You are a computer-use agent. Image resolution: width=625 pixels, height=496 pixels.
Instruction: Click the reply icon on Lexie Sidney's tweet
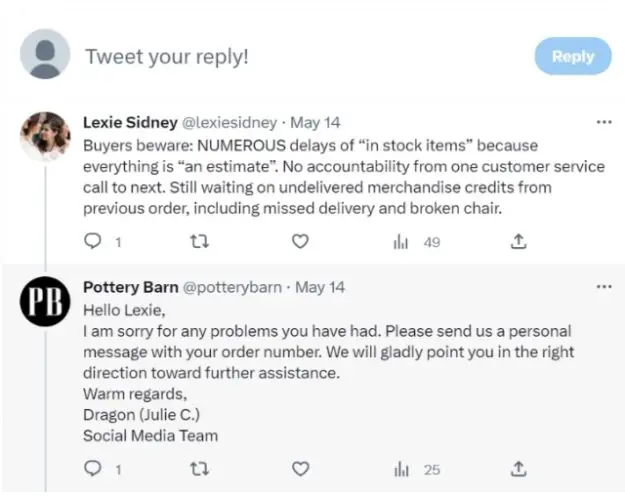[x=92, y=241]
